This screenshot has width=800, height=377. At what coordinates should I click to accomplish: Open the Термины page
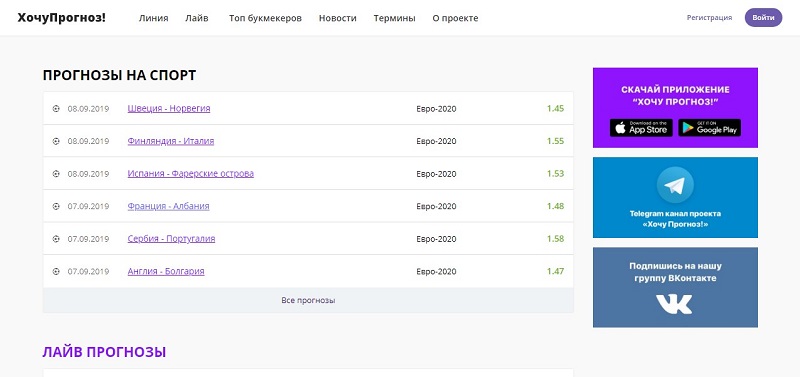pos(394,18)
